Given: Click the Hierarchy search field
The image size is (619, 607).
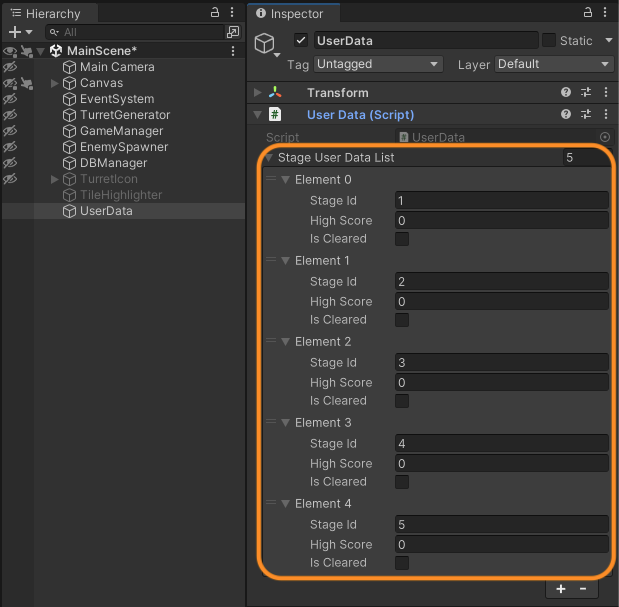Looking at the screenshot, I should point(134,32).
